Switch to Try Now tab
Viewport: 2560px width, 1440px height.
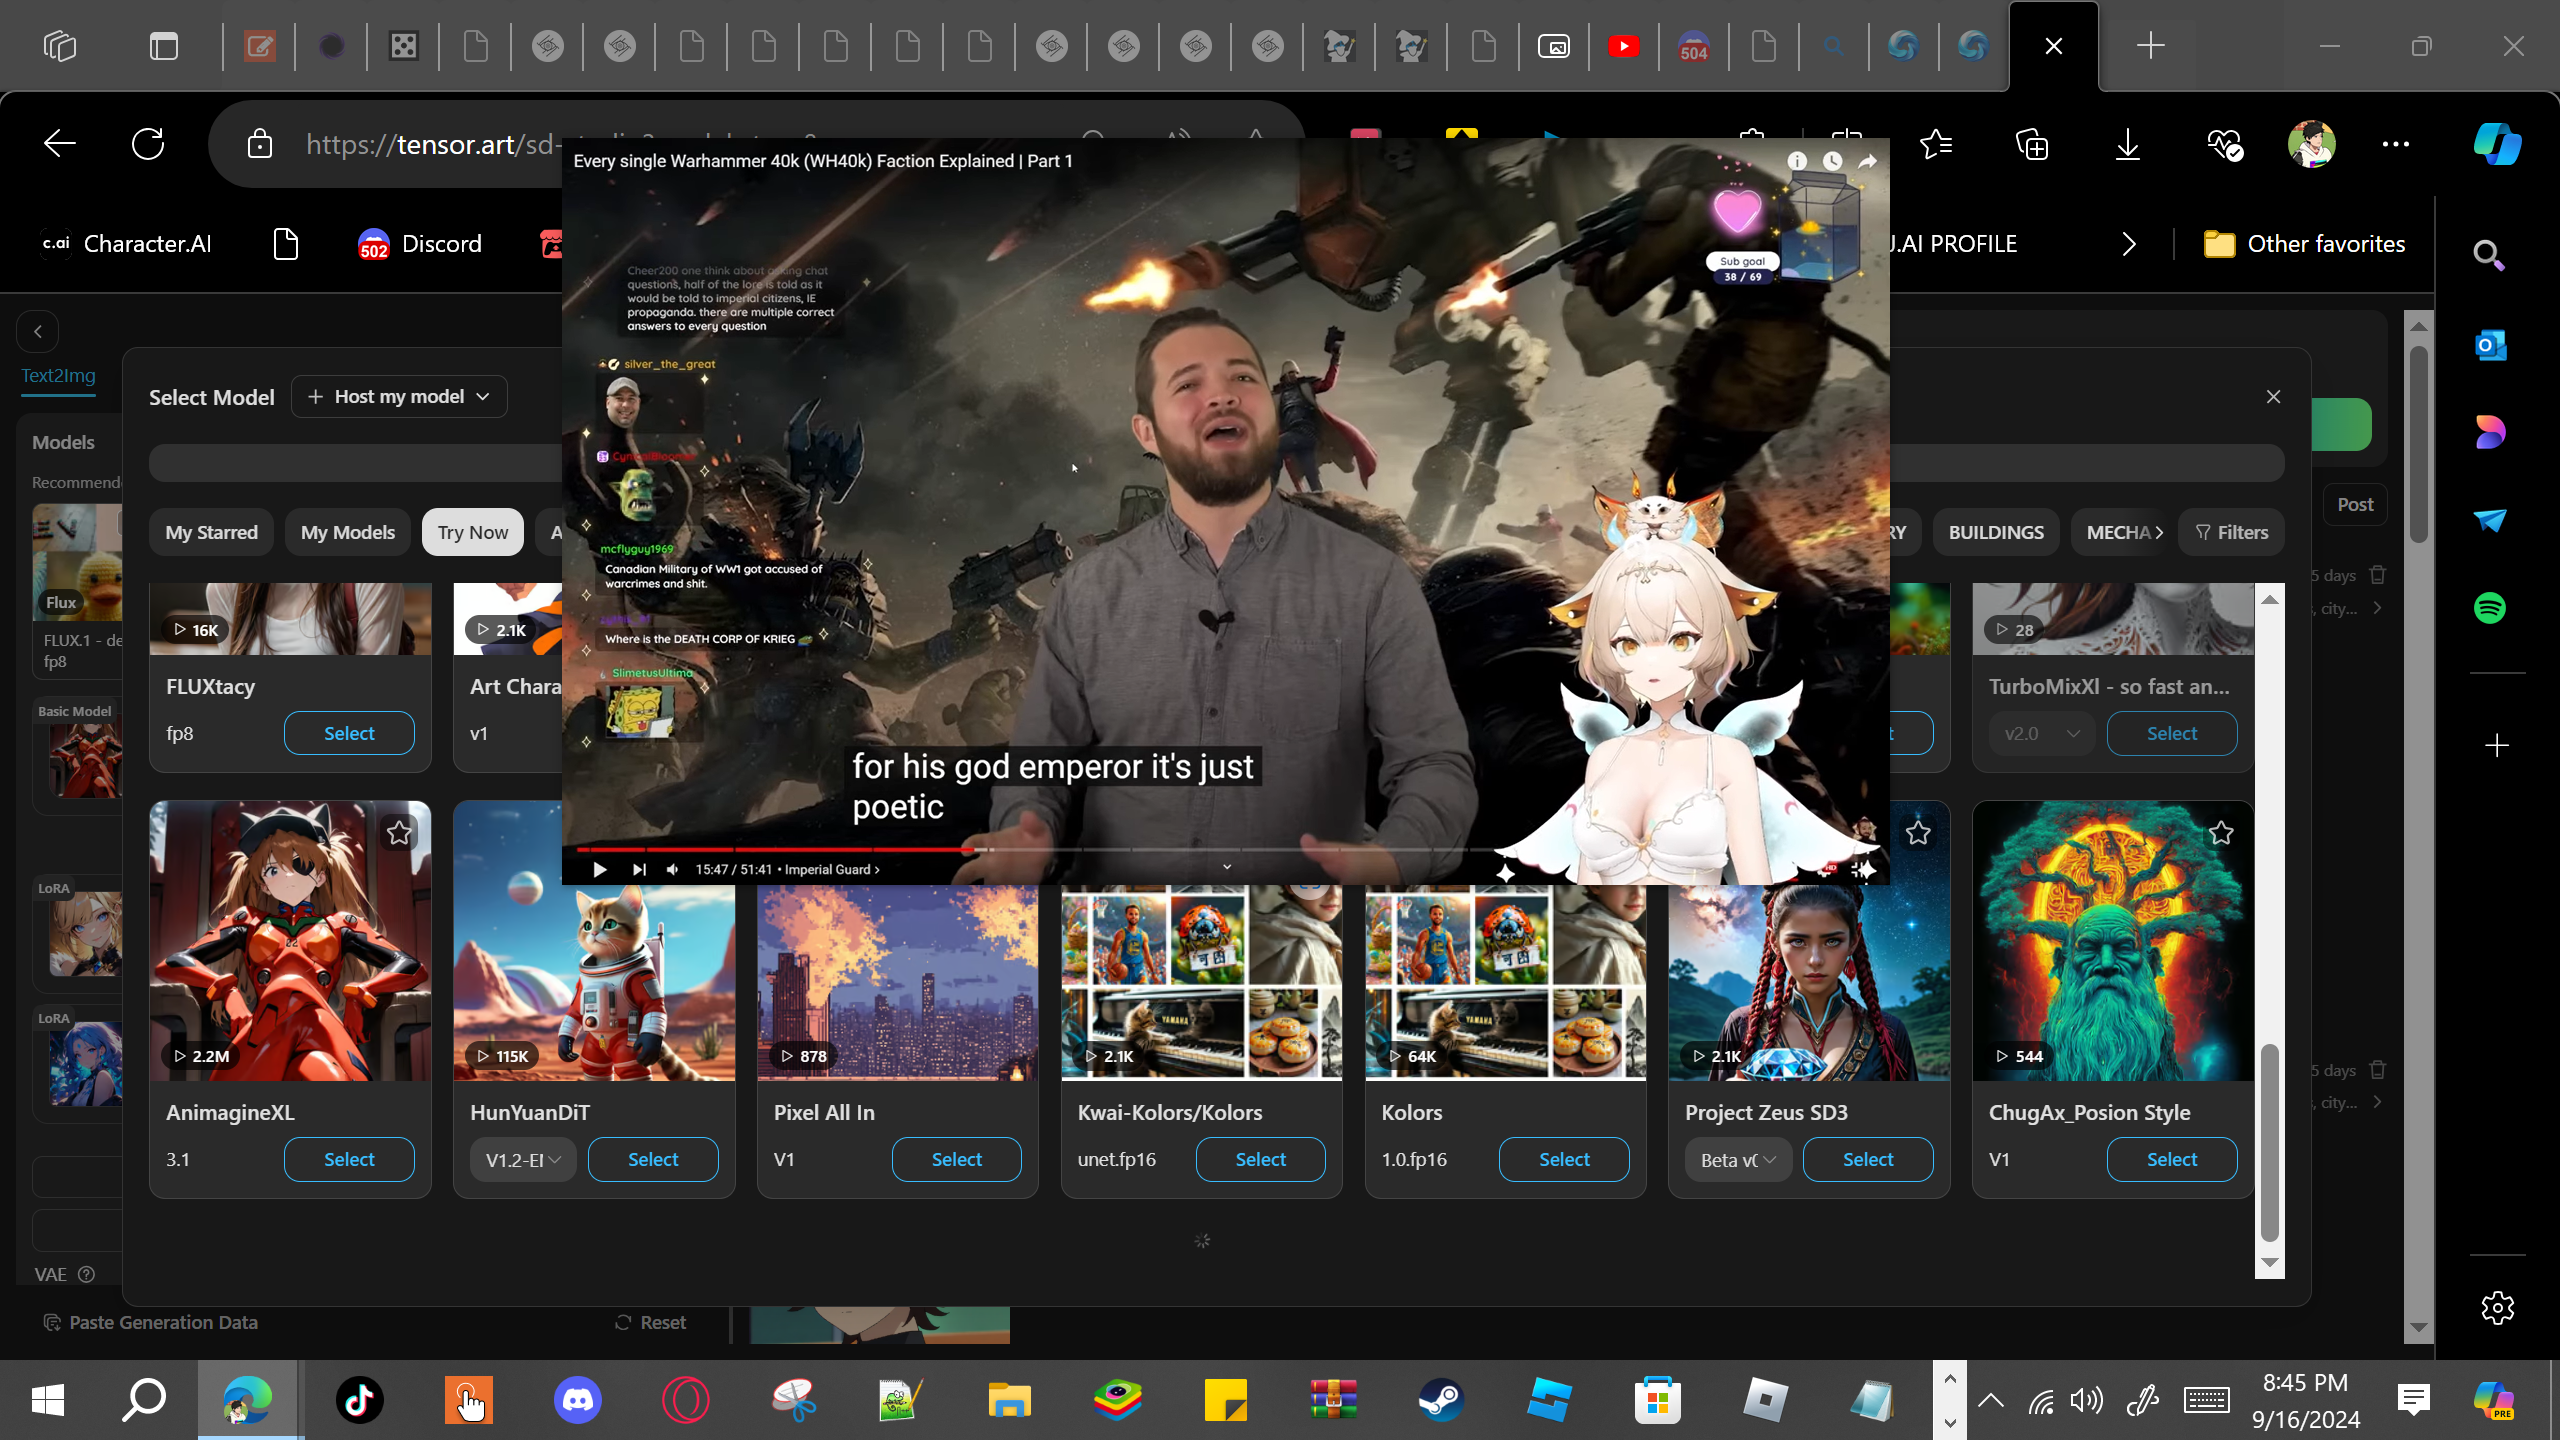point(473,532)
